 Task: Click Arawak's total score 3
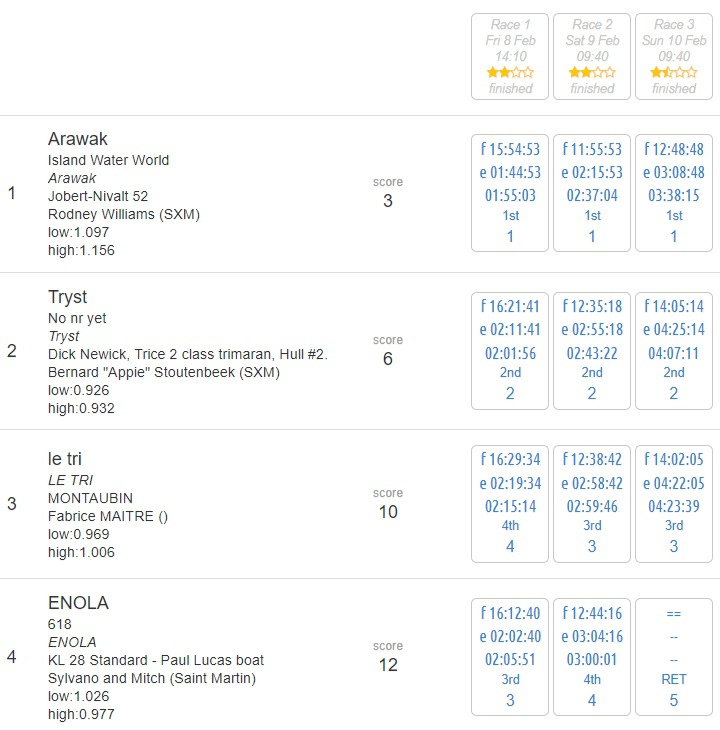[388, 201]
